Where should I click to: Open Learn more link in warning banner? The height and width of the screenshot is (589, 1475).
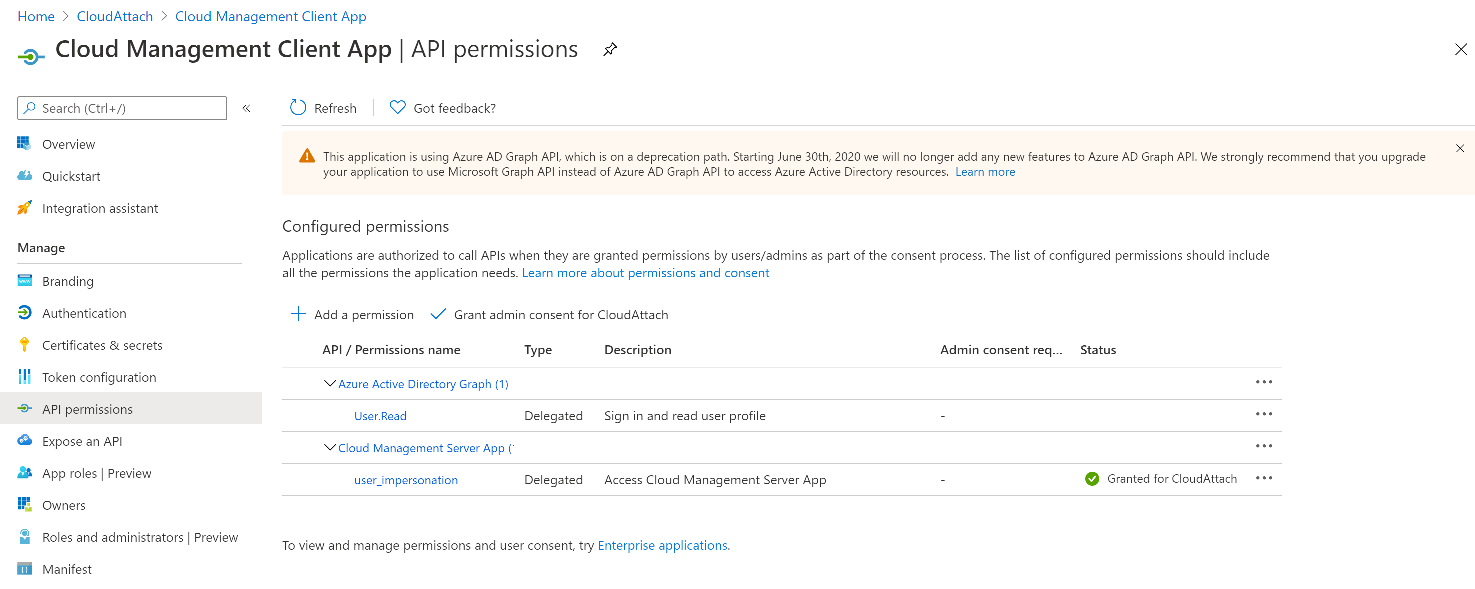click(985, 172)
